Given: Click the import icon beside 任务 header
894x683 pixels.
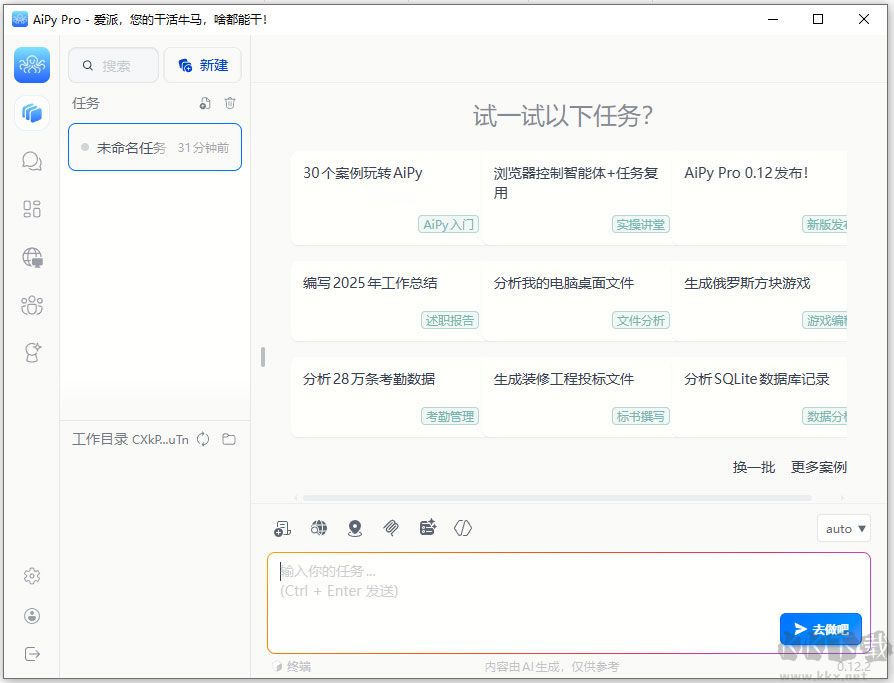Looking at the screenshot, I should coord(205,103).
